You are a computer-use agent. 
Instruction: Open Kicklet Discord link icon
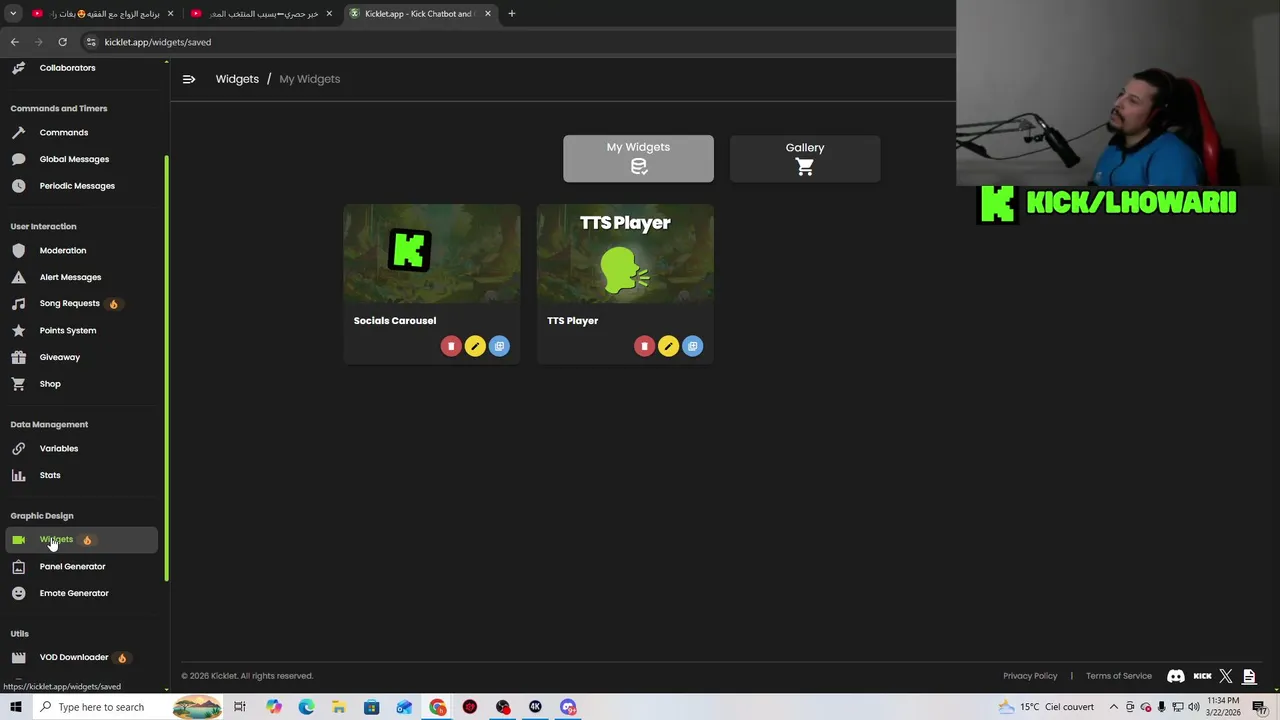click(1176, 676)
